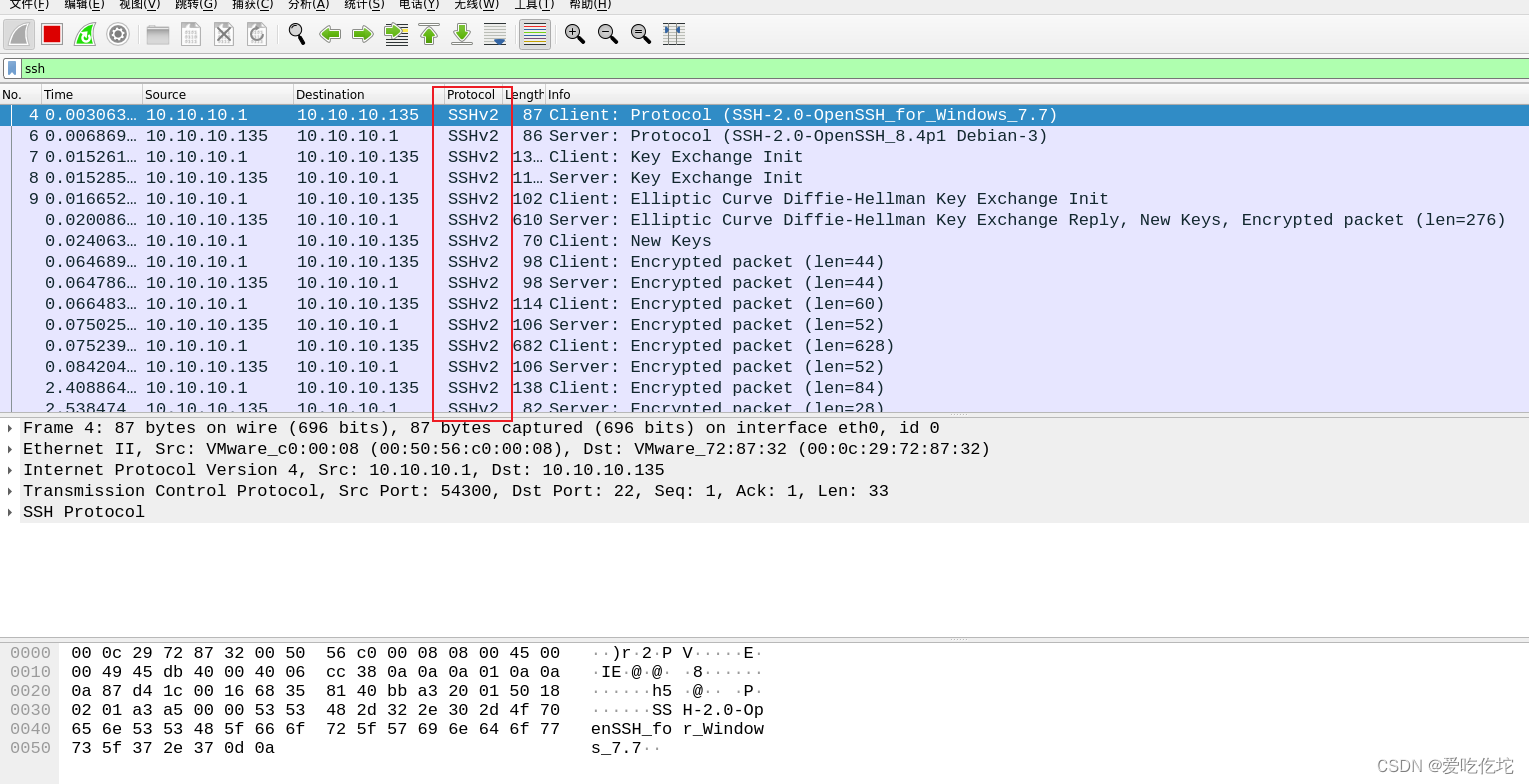The height and width of the screenshot is (784, 1529).
Task: Restart the current capture with green fin icon
Action: tap(85, 34)
